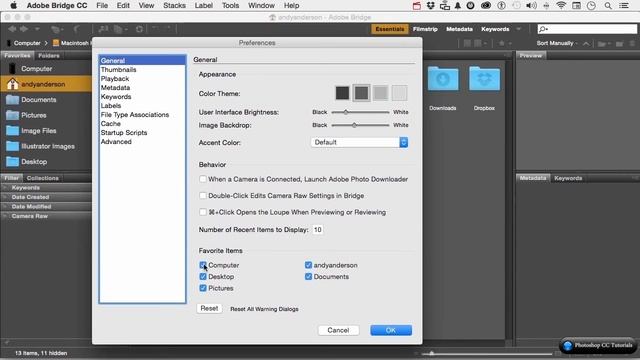Enable Click Opens the Loupe checkbox
640x360 pixels.
coord(203,212)
